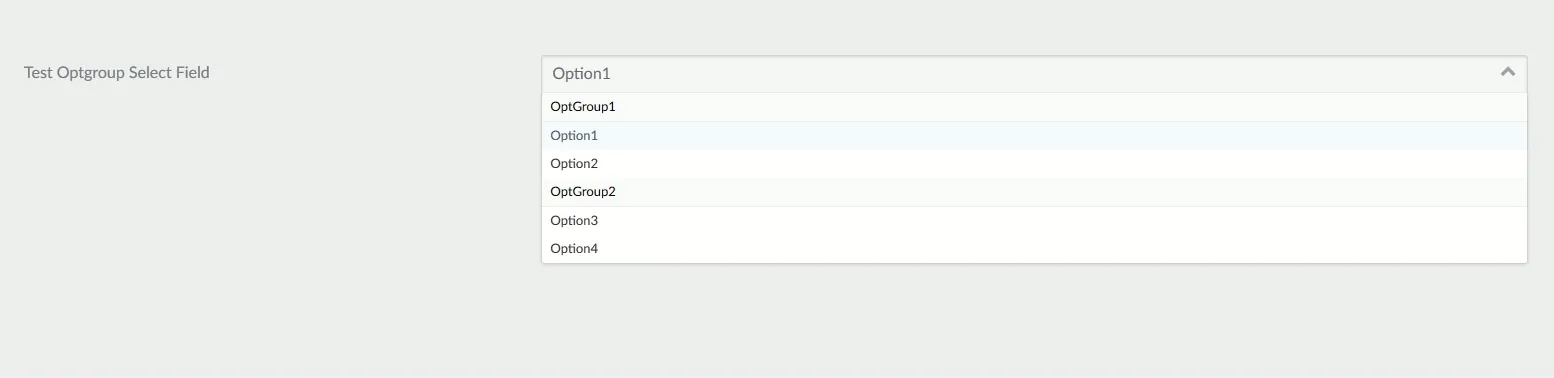Choose the last option, Option4

click(x=1034, y=249)
